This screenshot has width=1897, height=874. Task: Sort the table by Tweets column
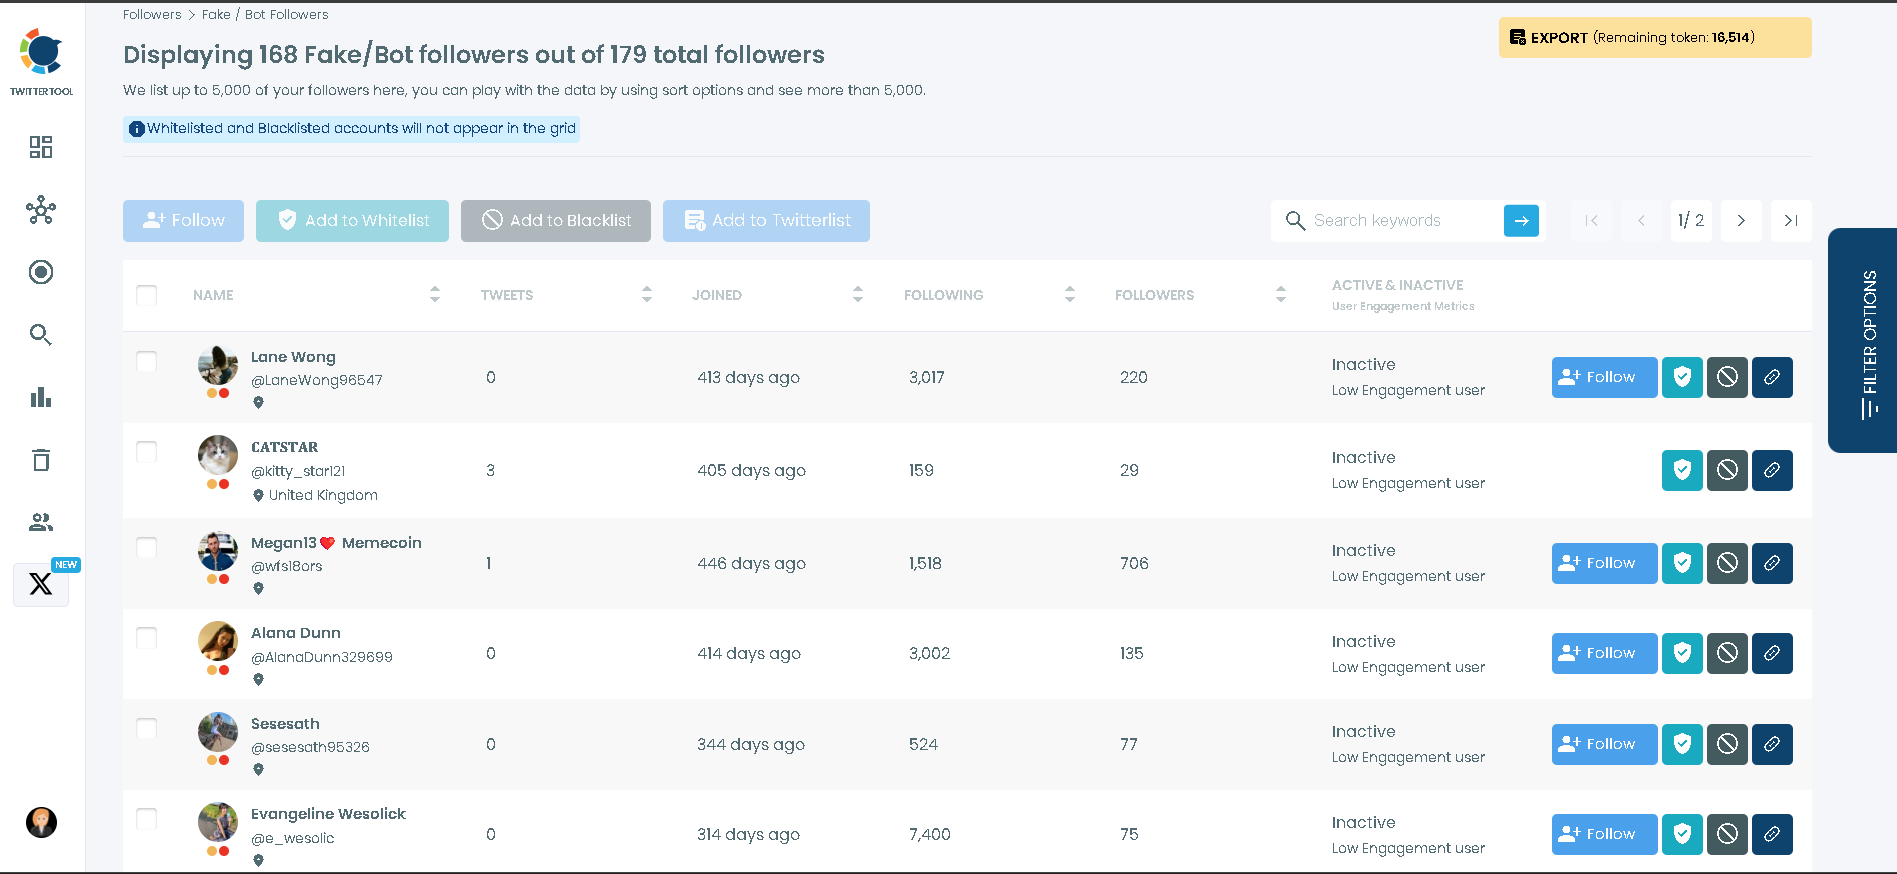click(x=646, y=294)
